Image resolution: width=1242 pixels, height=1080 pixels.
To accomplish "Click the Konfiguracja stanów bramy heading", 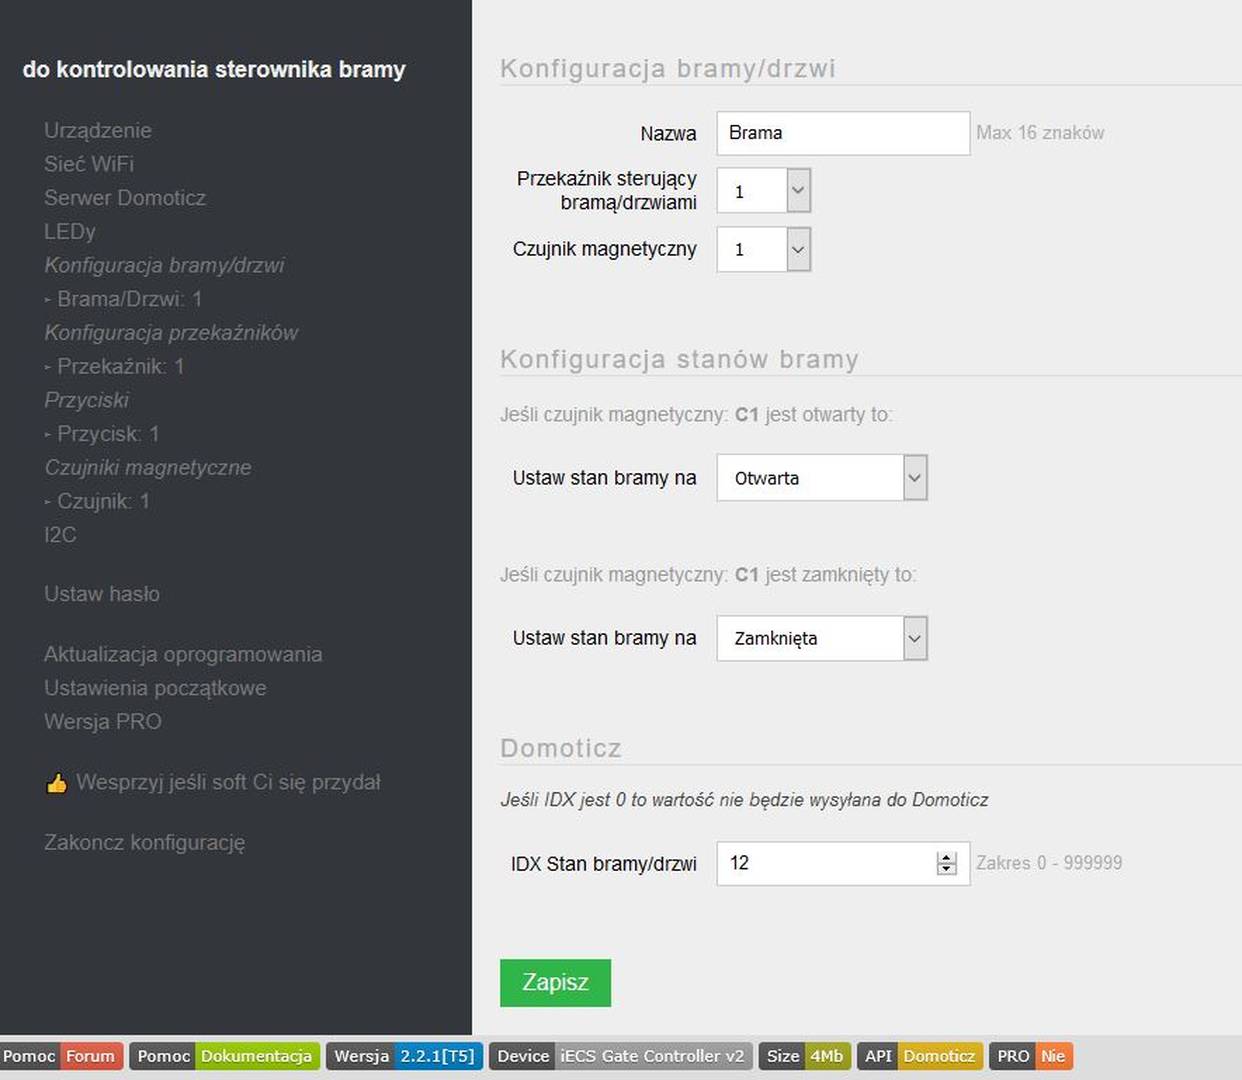I will 679,359.
